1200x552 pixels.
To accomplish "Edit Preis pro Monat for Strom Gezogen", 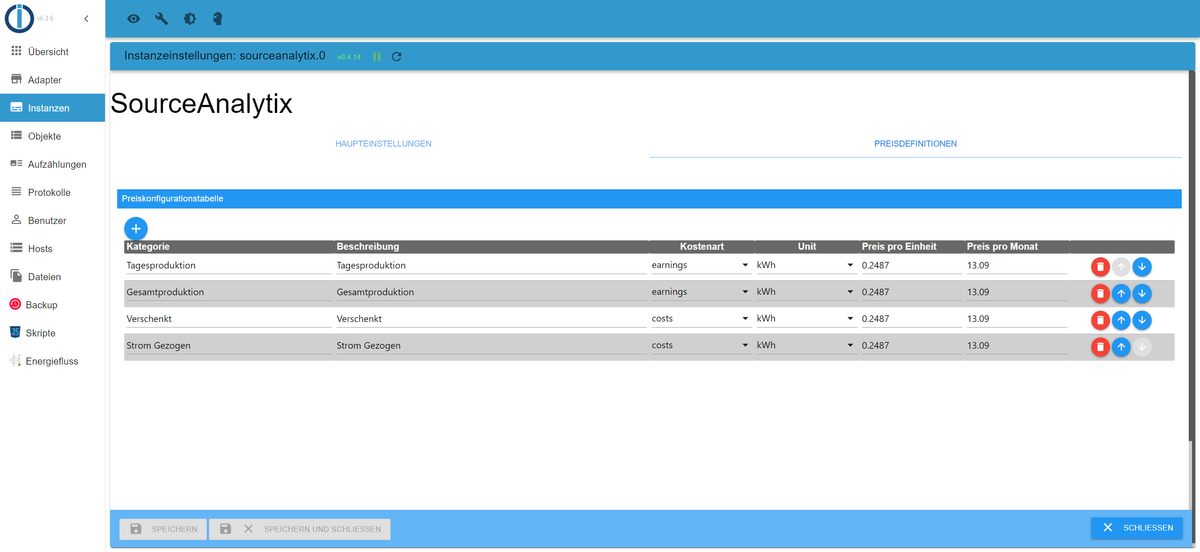I will coord(1016,345).
